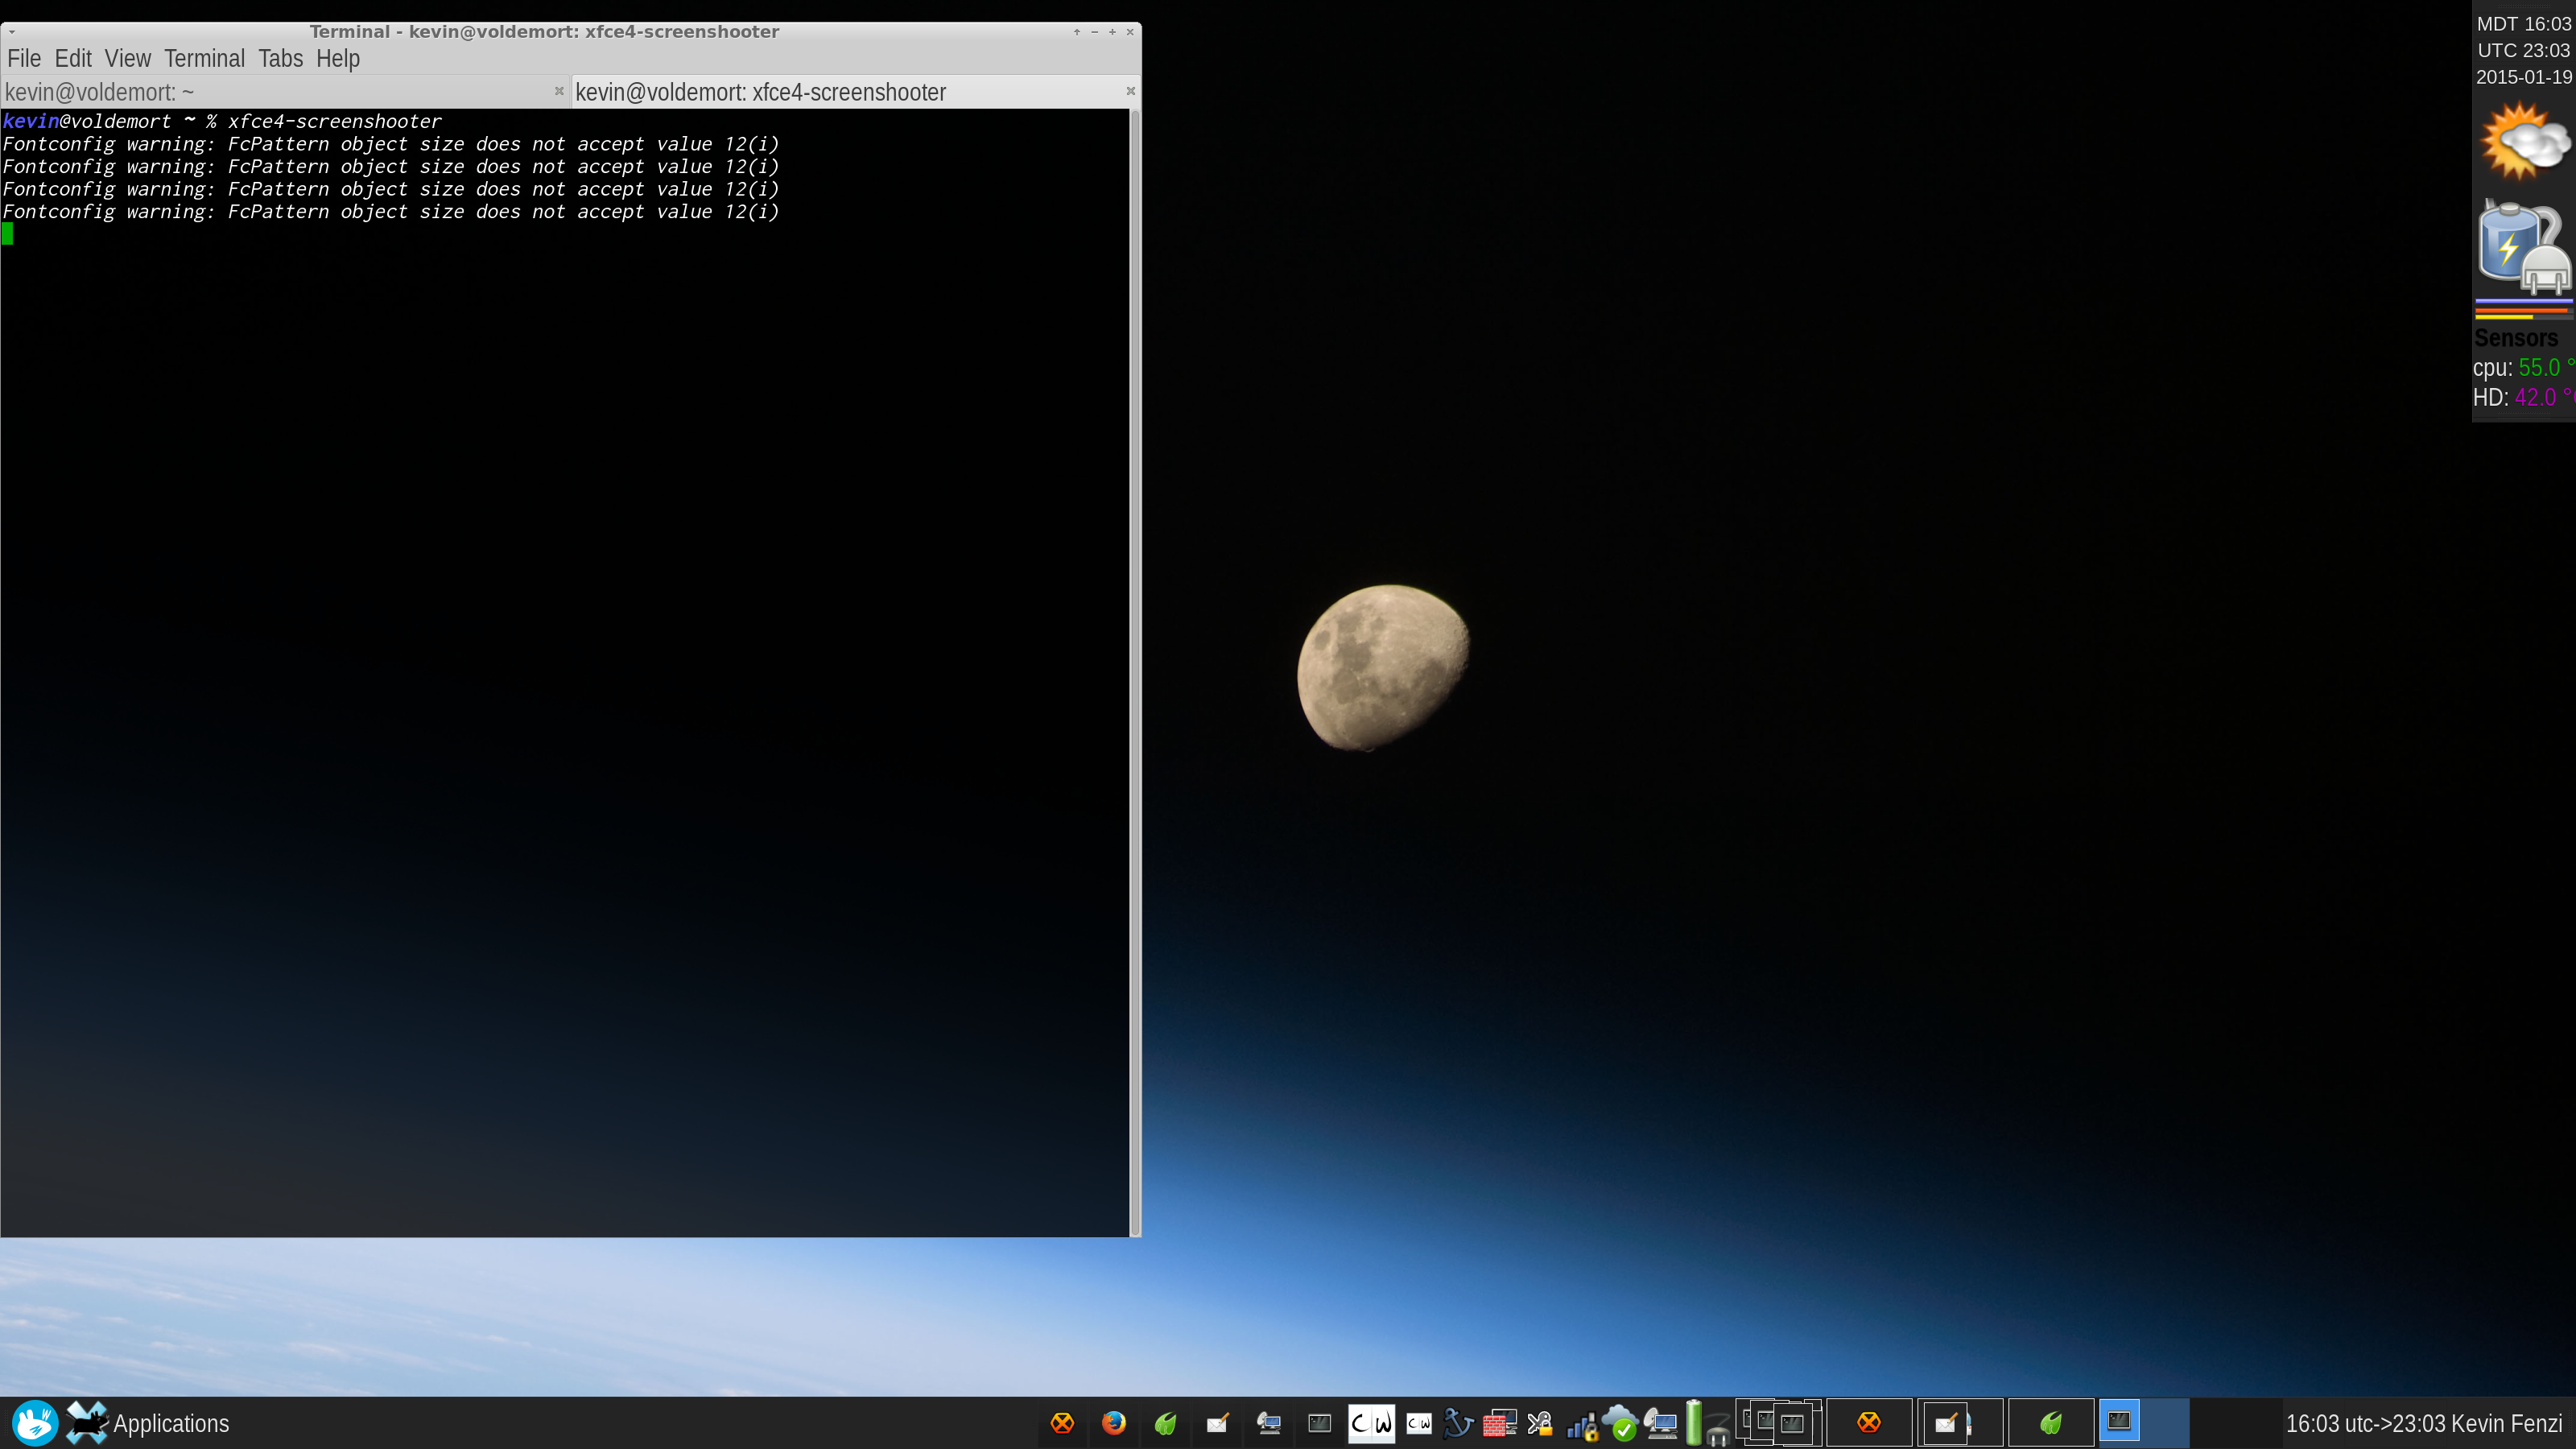Click the Xfce mouse logo panel icon
Viewport: 2576px width, 1449px height.
coord(35,1422)
